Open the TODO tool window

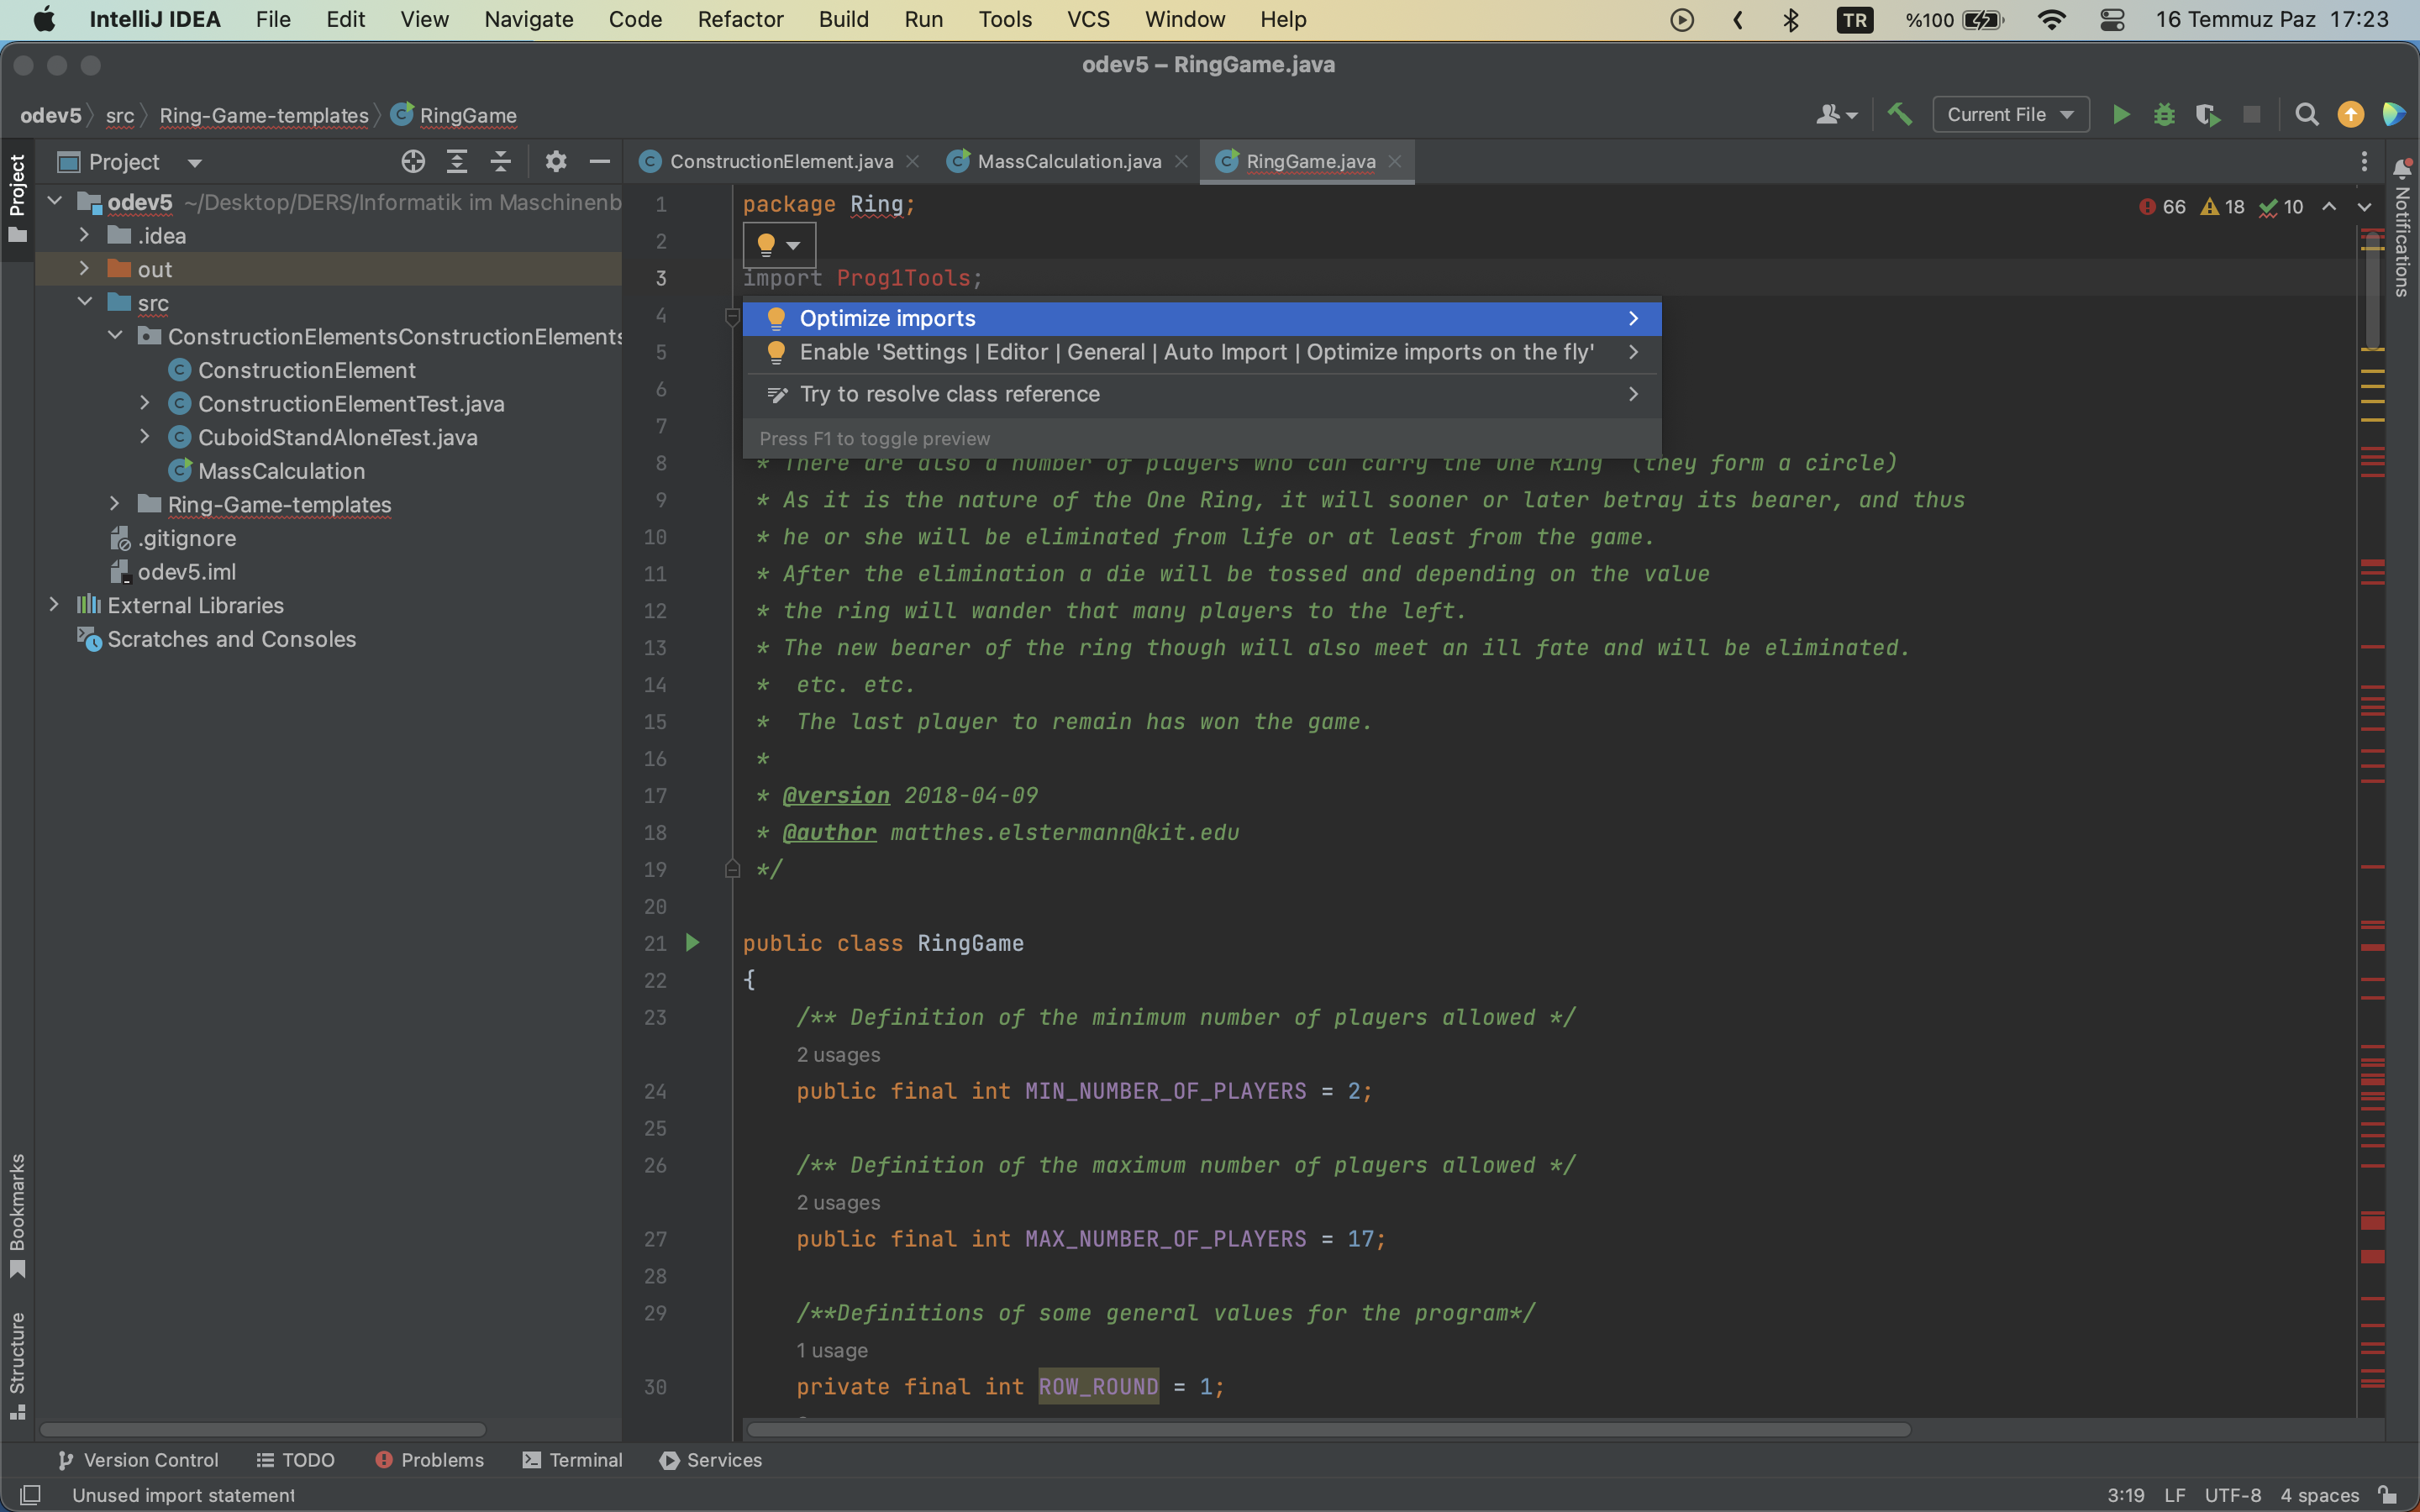295,1460
